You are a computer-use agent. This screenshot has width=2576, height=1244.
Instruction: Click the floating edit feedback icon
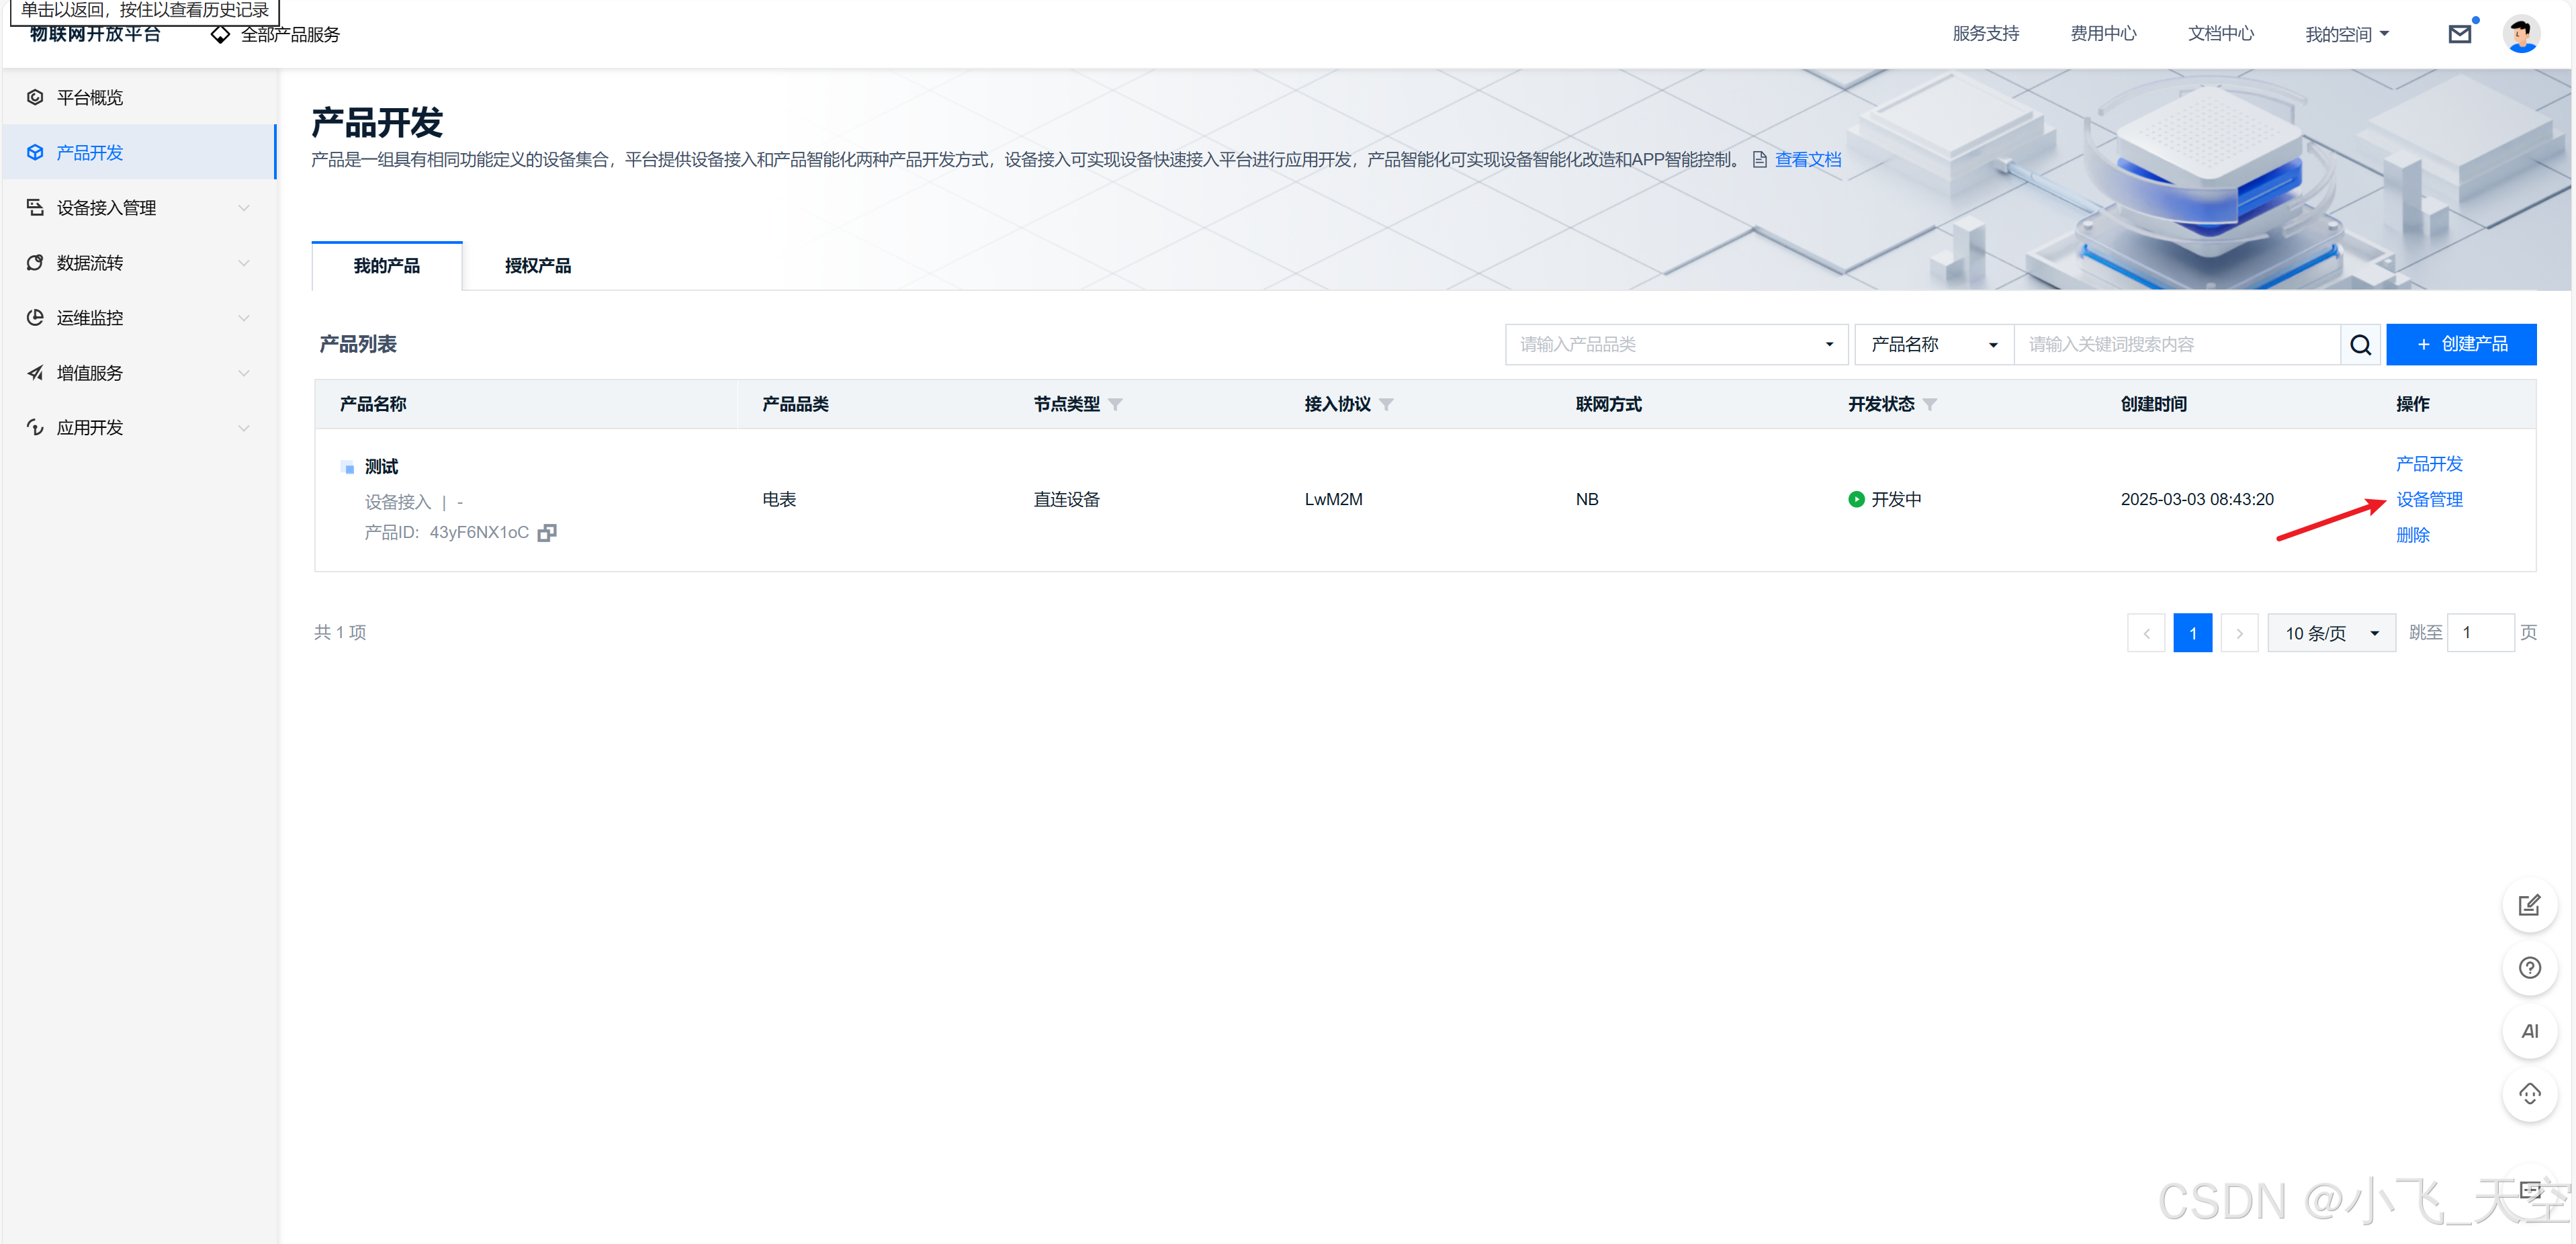[x=2529, y=905]
